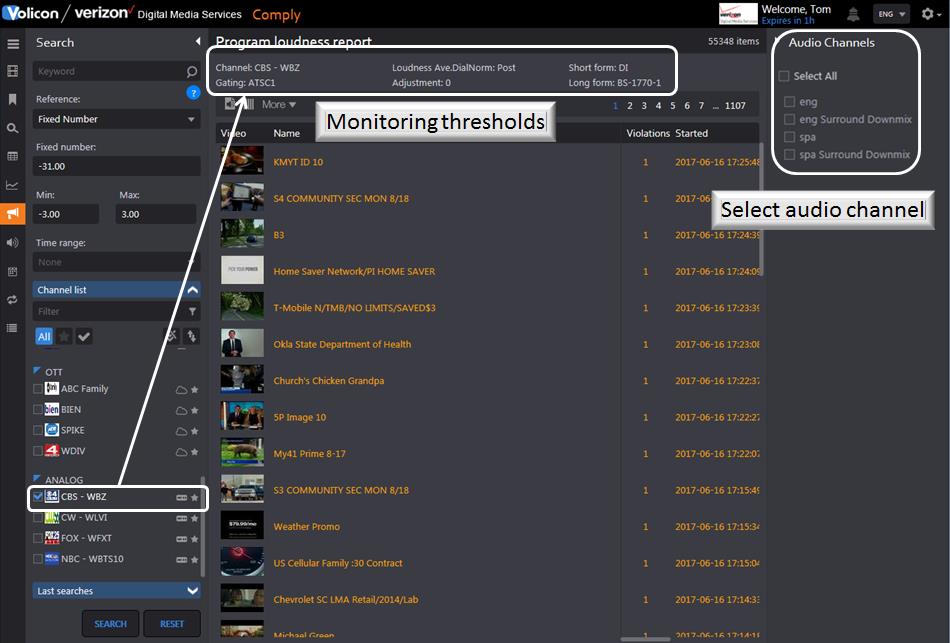This screenshot has width=950, height=643.
Task: Open the ENG language dropdown
Action: tap(892, 14)
